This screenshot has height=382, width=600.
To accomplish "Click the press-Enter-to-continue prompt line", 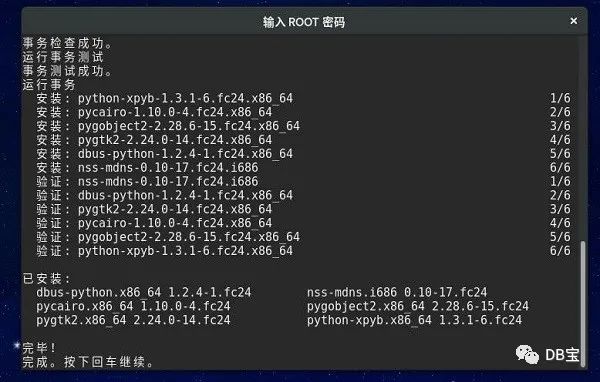I will tap(88, 362).
